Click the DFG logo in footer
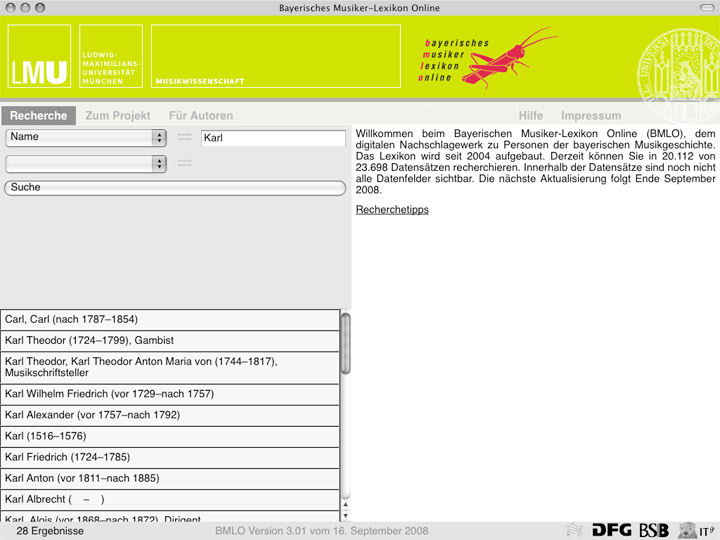Viewport: 720px width, 540px height. pos(611,530)
